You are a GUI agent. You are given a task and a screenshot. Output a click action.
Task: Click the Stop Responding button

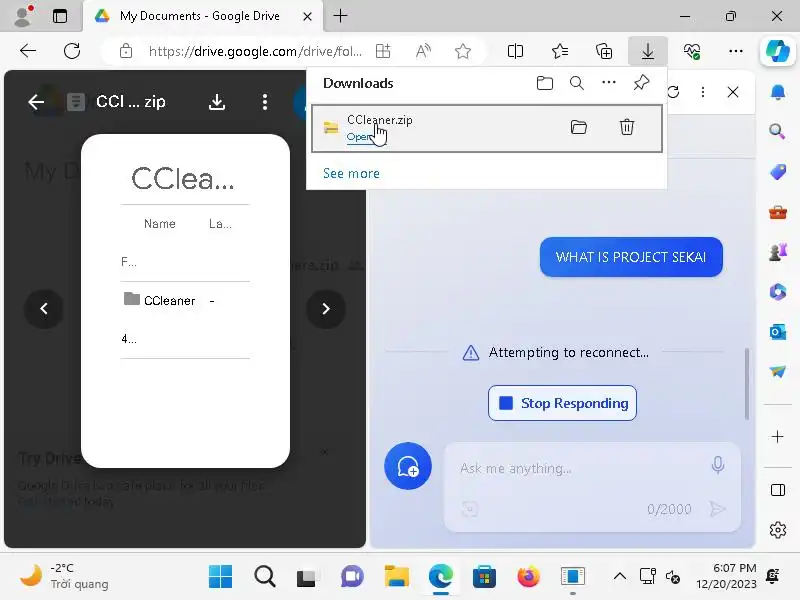point(562,403)
